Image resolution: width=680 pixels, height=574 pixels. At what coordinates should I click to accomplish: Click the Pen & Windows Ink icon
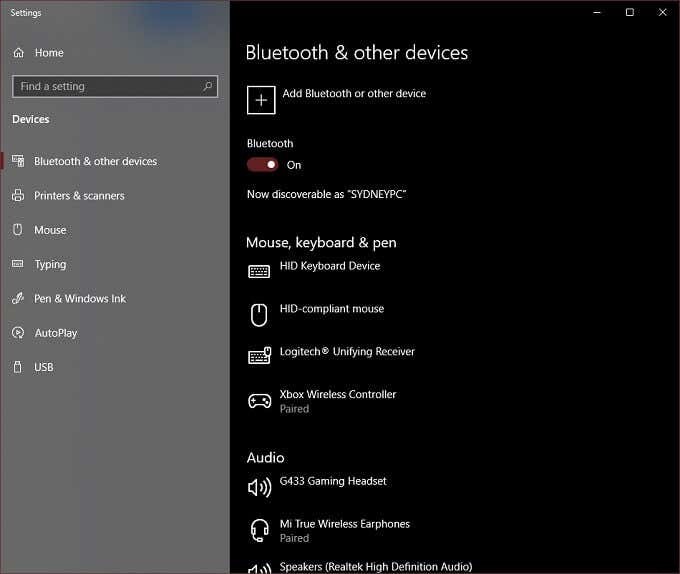click(x=18, y=298)
